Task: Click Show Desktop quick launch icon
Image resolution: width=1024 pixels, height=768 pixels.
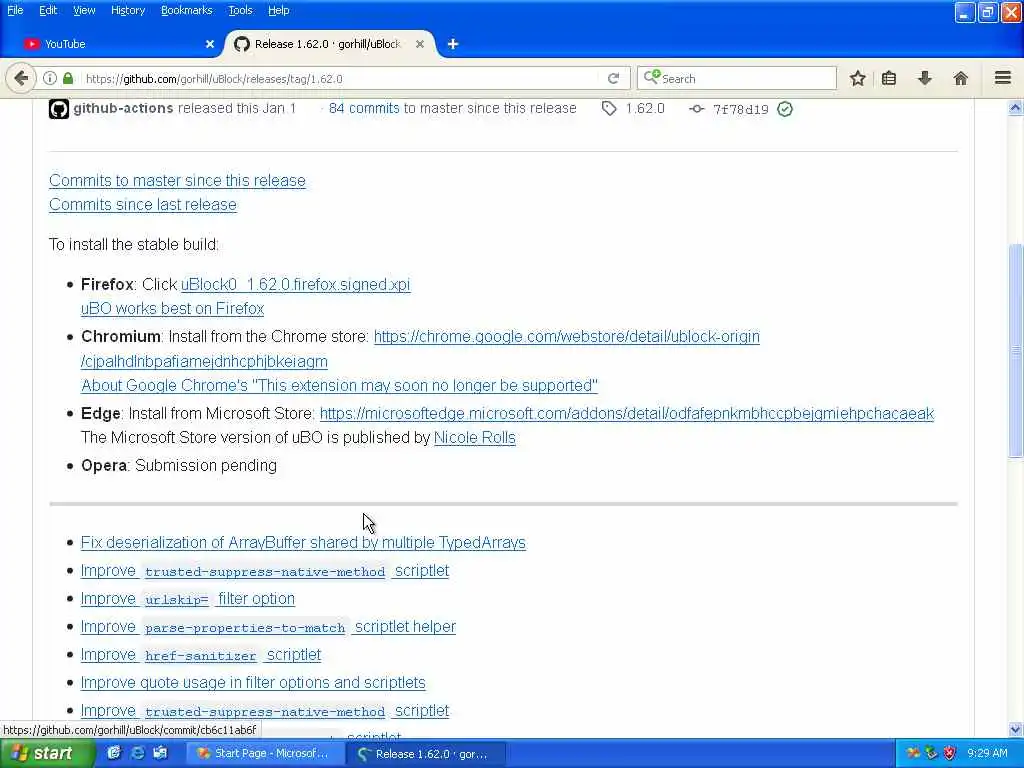Action: pos(160,753)
